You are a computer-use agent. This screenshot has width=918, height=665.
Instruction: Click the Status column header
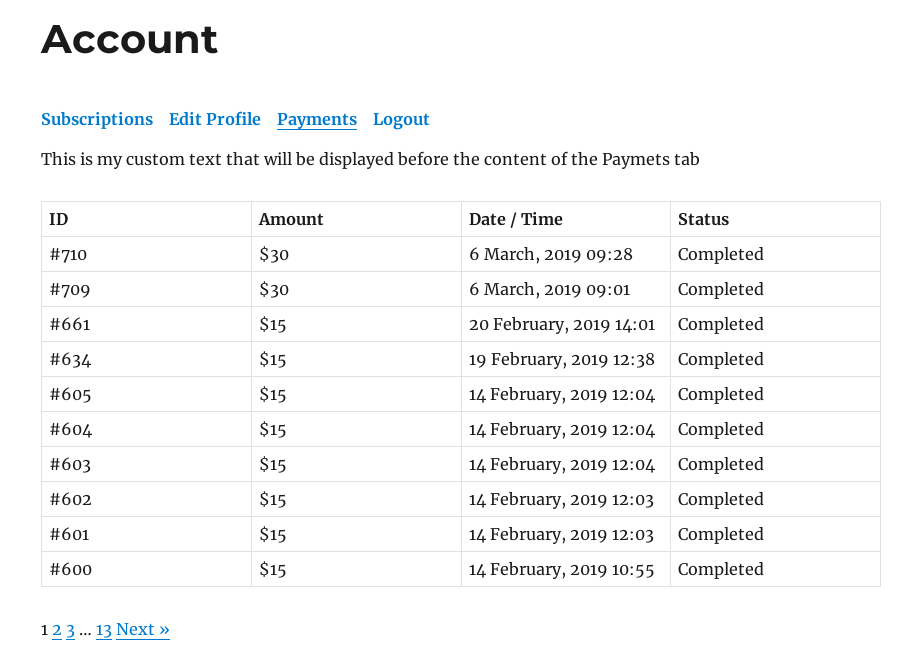(x=703, y=220)
